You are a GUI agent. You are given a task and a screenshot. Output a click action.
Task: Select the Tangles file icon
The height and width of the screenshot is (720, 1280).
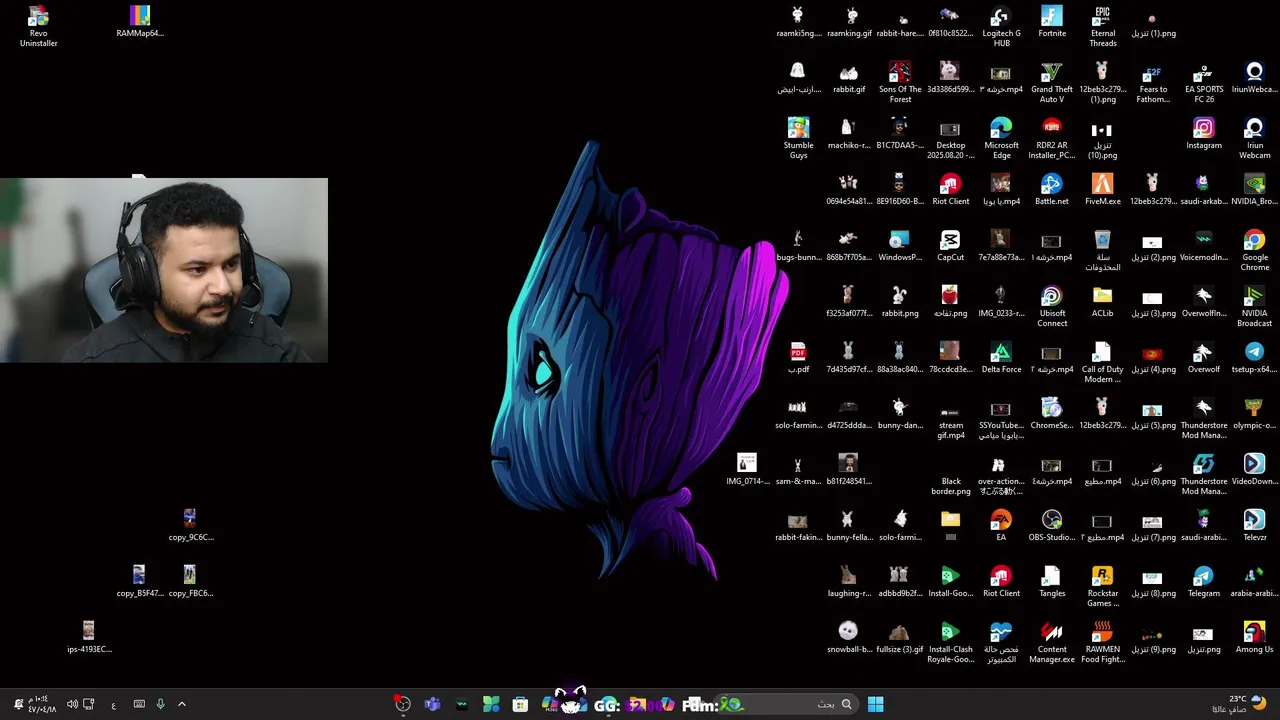coord(1051,582)
